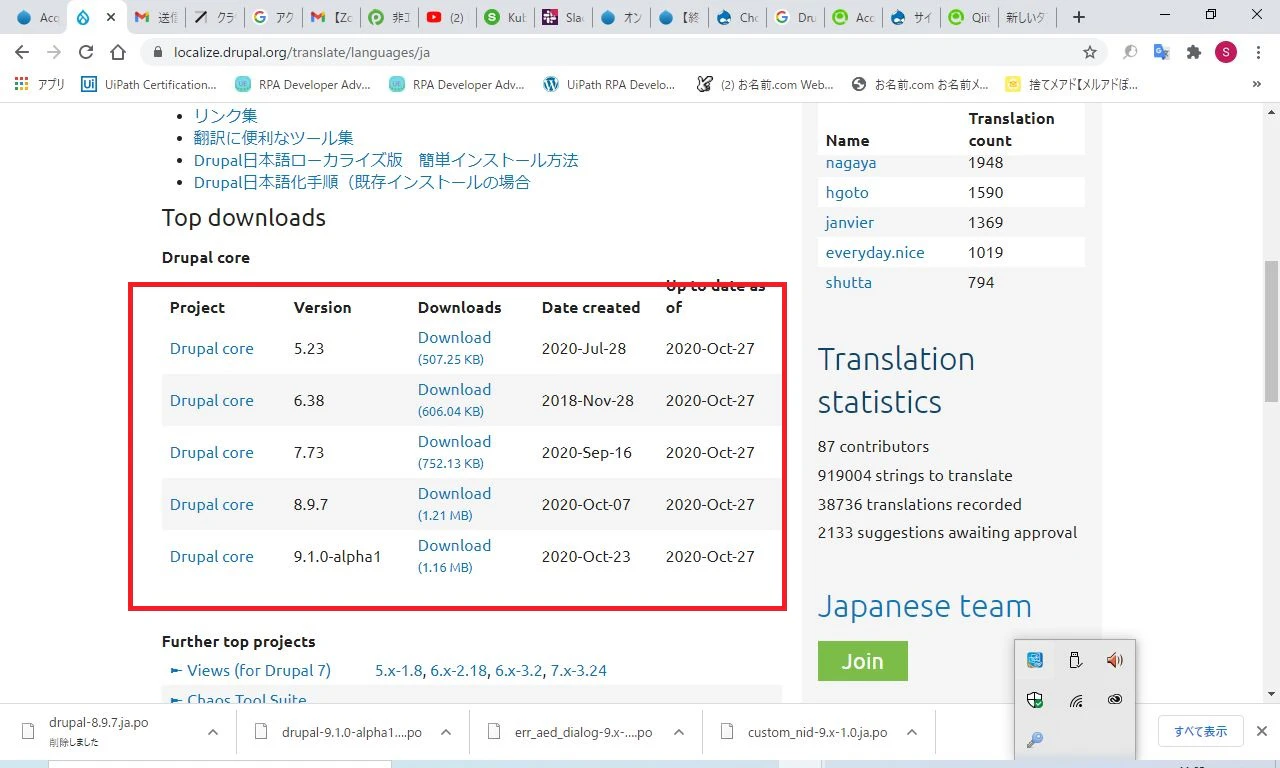This screenshot has width=1280, height=768.
Task: Click the USB safely remove hardware tray icon
Action: (1075, 660)
